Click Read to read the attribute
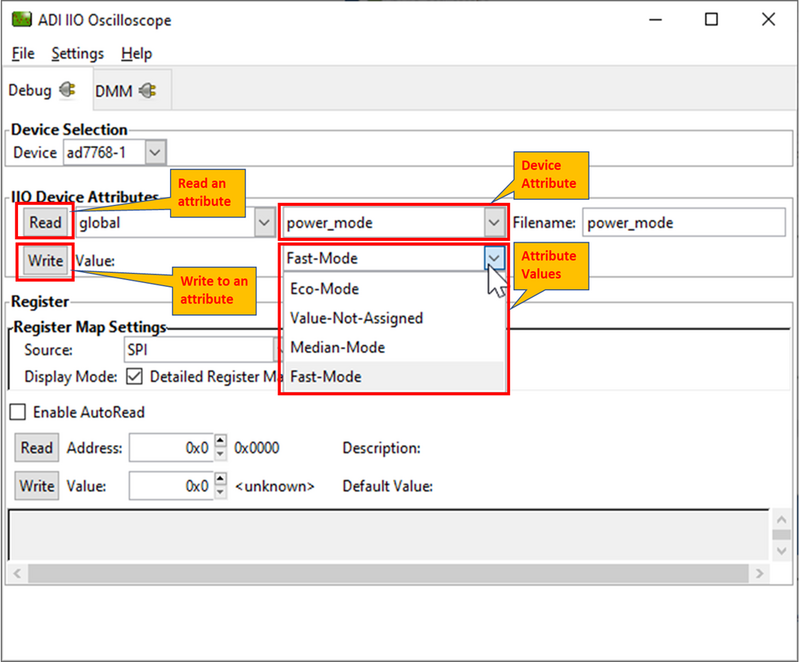This screenshot has width=800, height=662. (43, 222)
